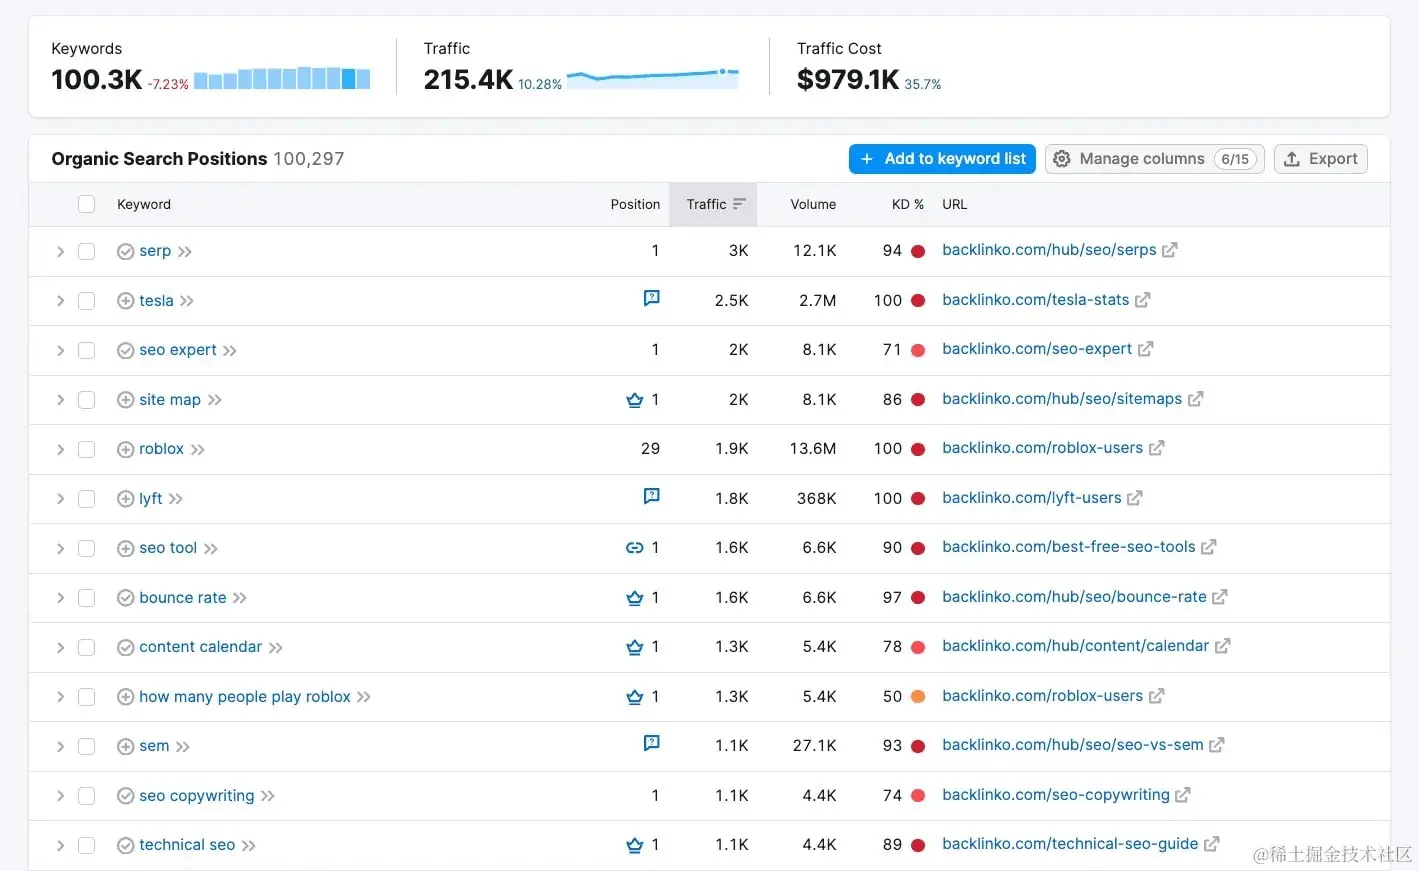Open Manage columns settings
Image resolution: width=1419 pixels, height=871 pixels.
pos(1155,159)
